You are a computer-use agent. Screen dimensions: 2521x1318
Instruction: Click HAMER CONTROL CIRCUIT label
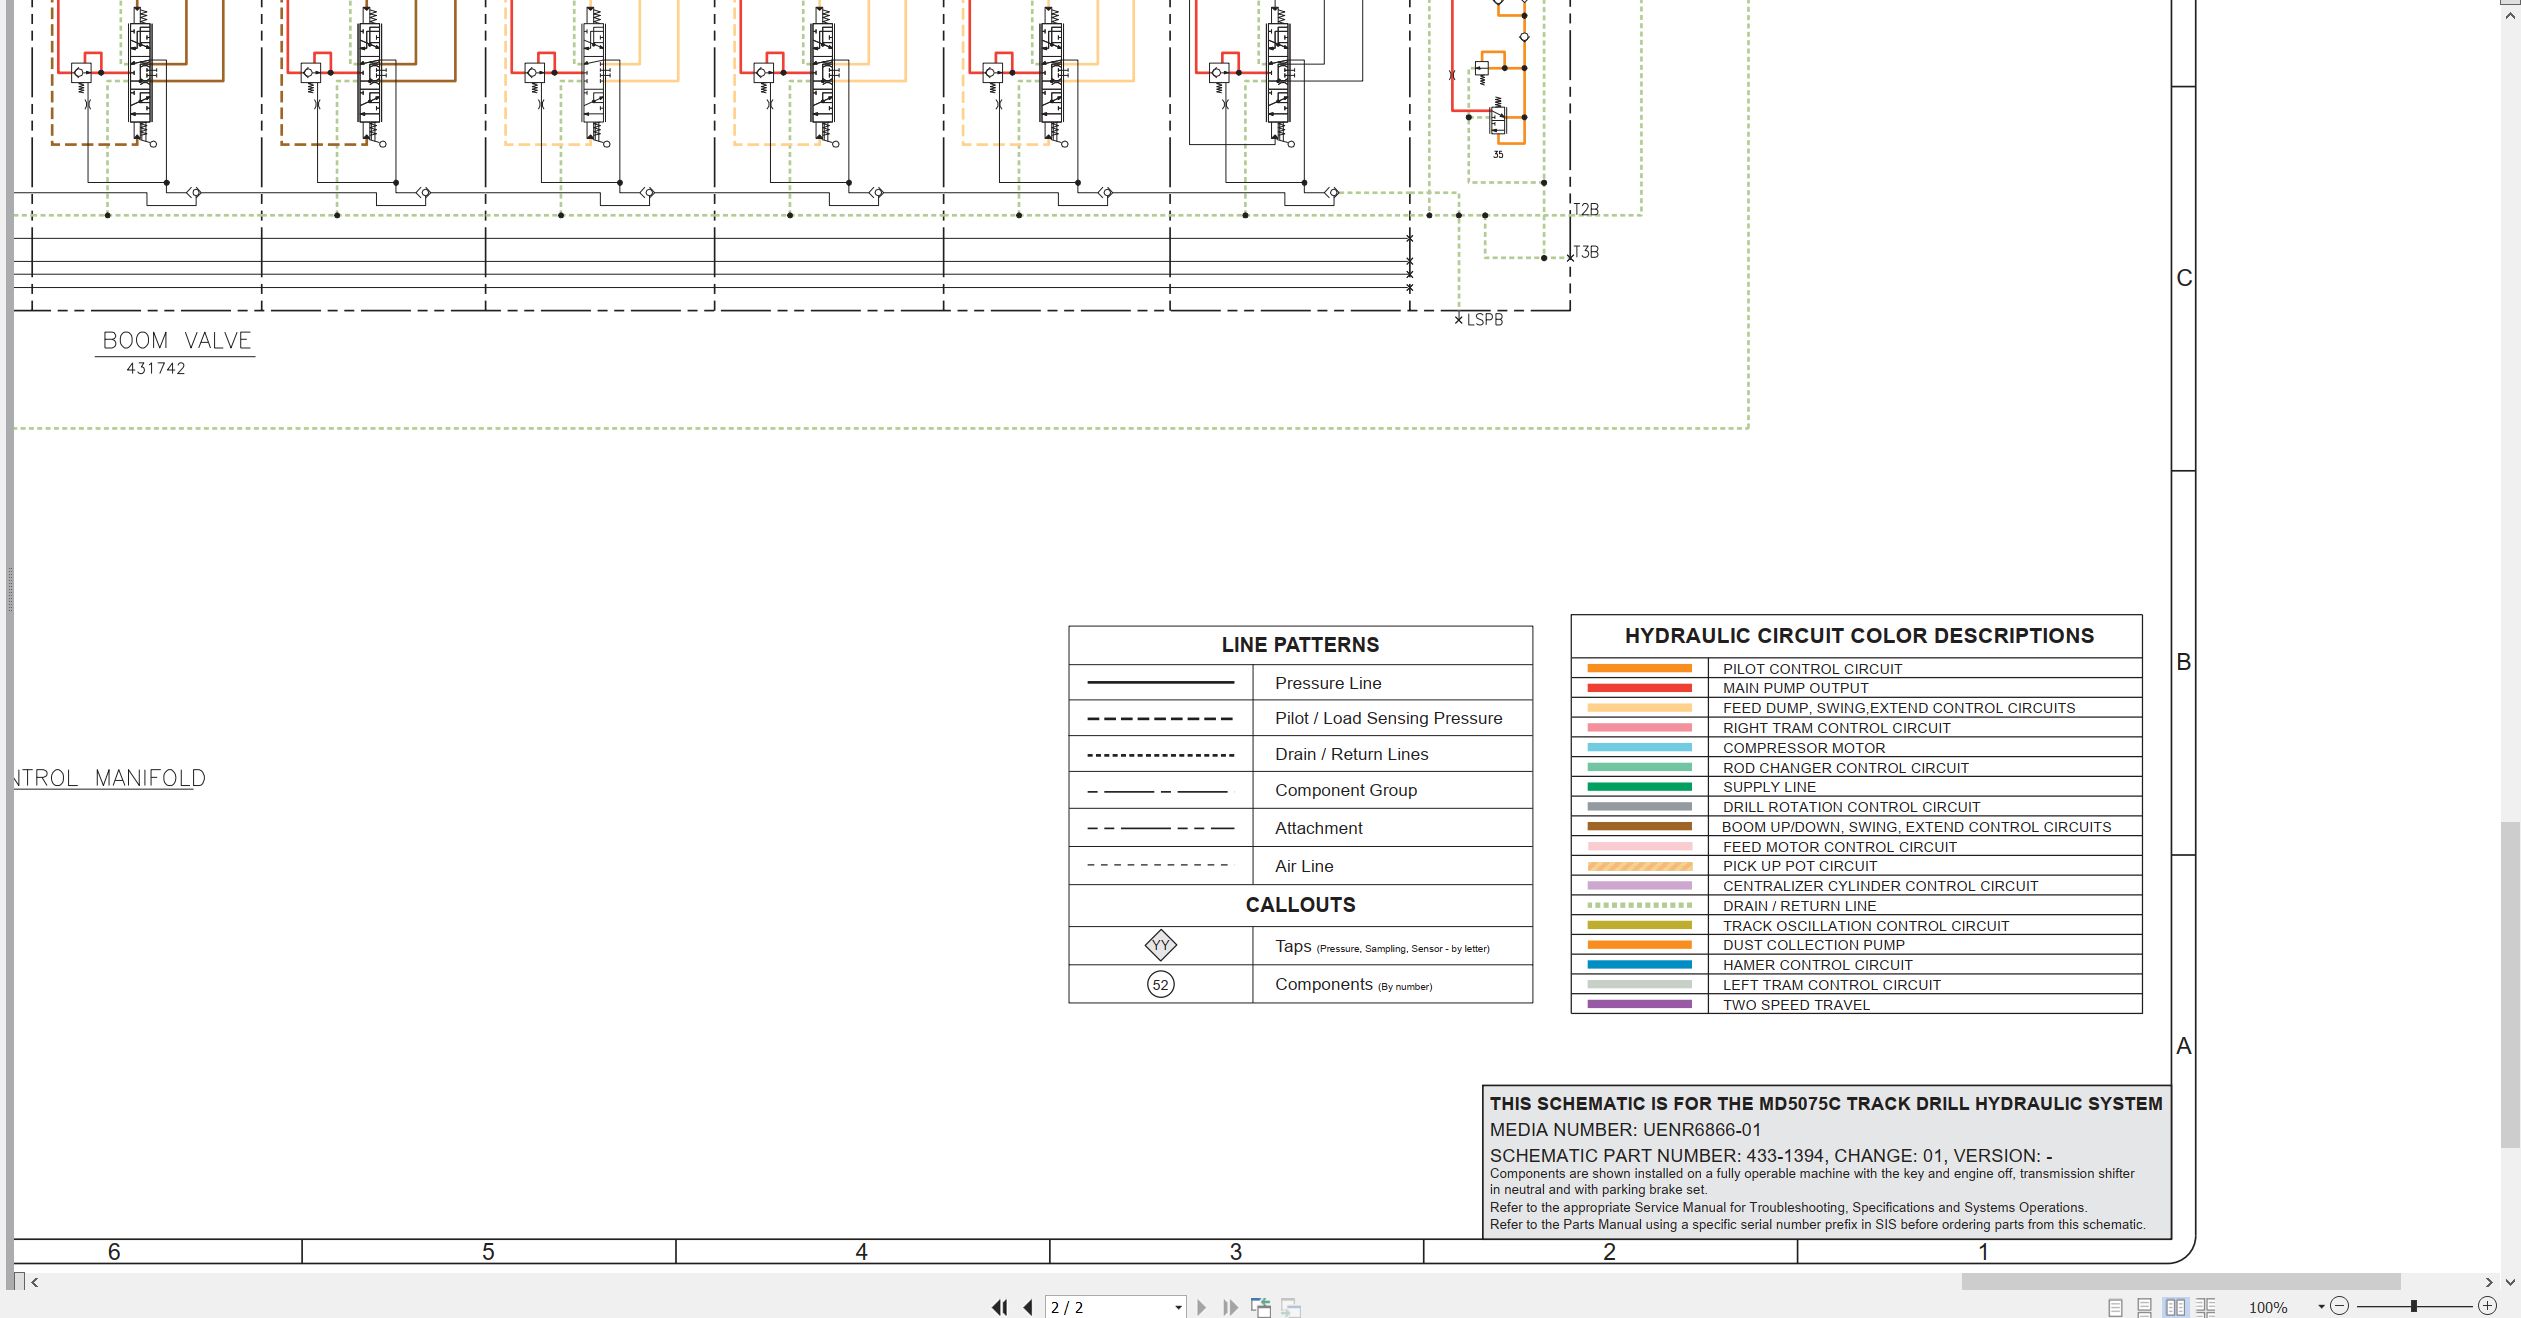(x=1817, y=965)
